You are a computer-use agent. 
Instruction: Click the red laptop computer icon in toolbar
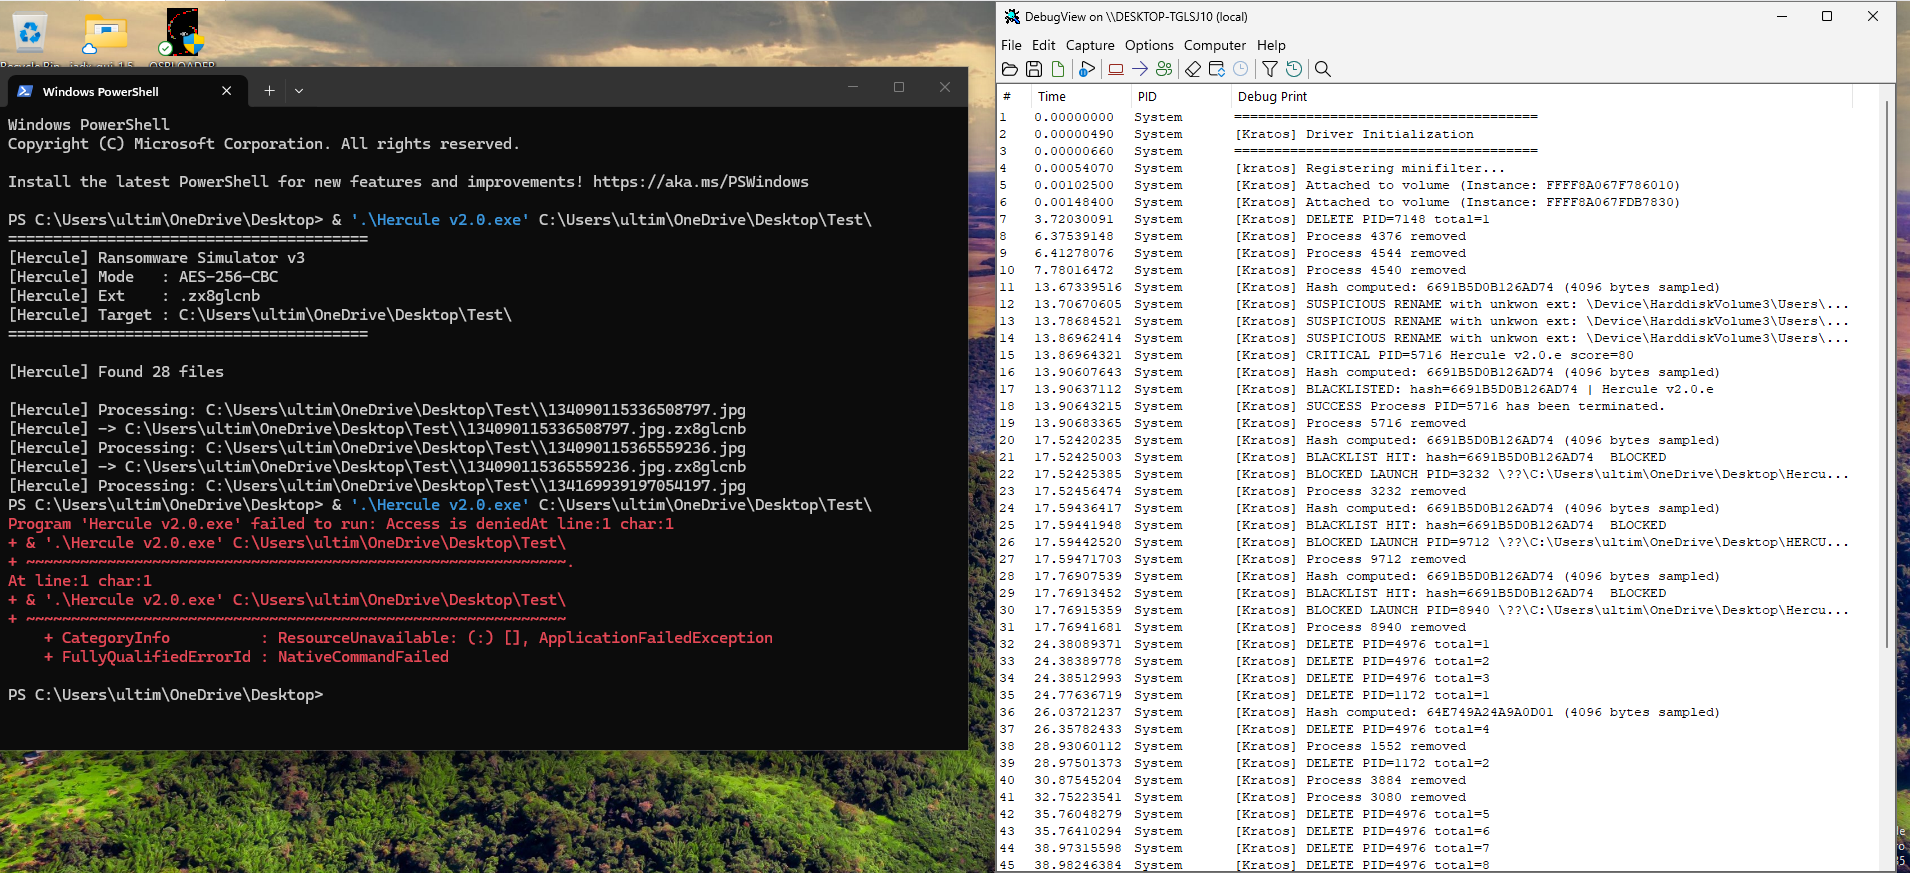[x=1116, y=69]
